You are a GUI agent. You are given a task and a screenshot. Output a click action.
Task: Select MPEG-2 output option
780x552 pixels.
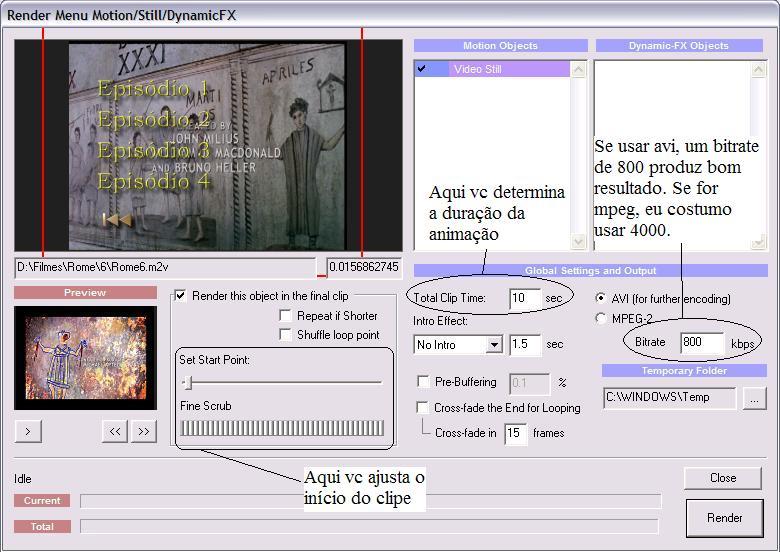[600, 318]
